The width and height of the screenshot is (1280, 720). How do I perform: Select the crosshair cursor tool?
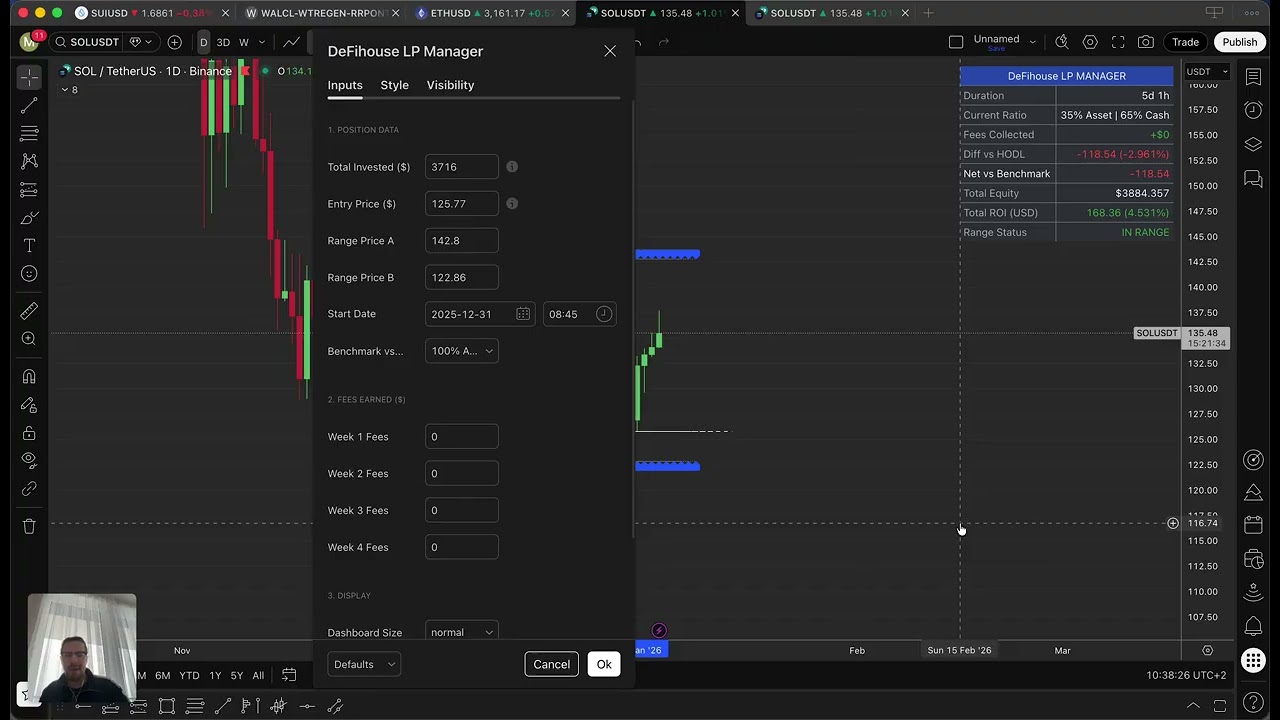[29, 77]
